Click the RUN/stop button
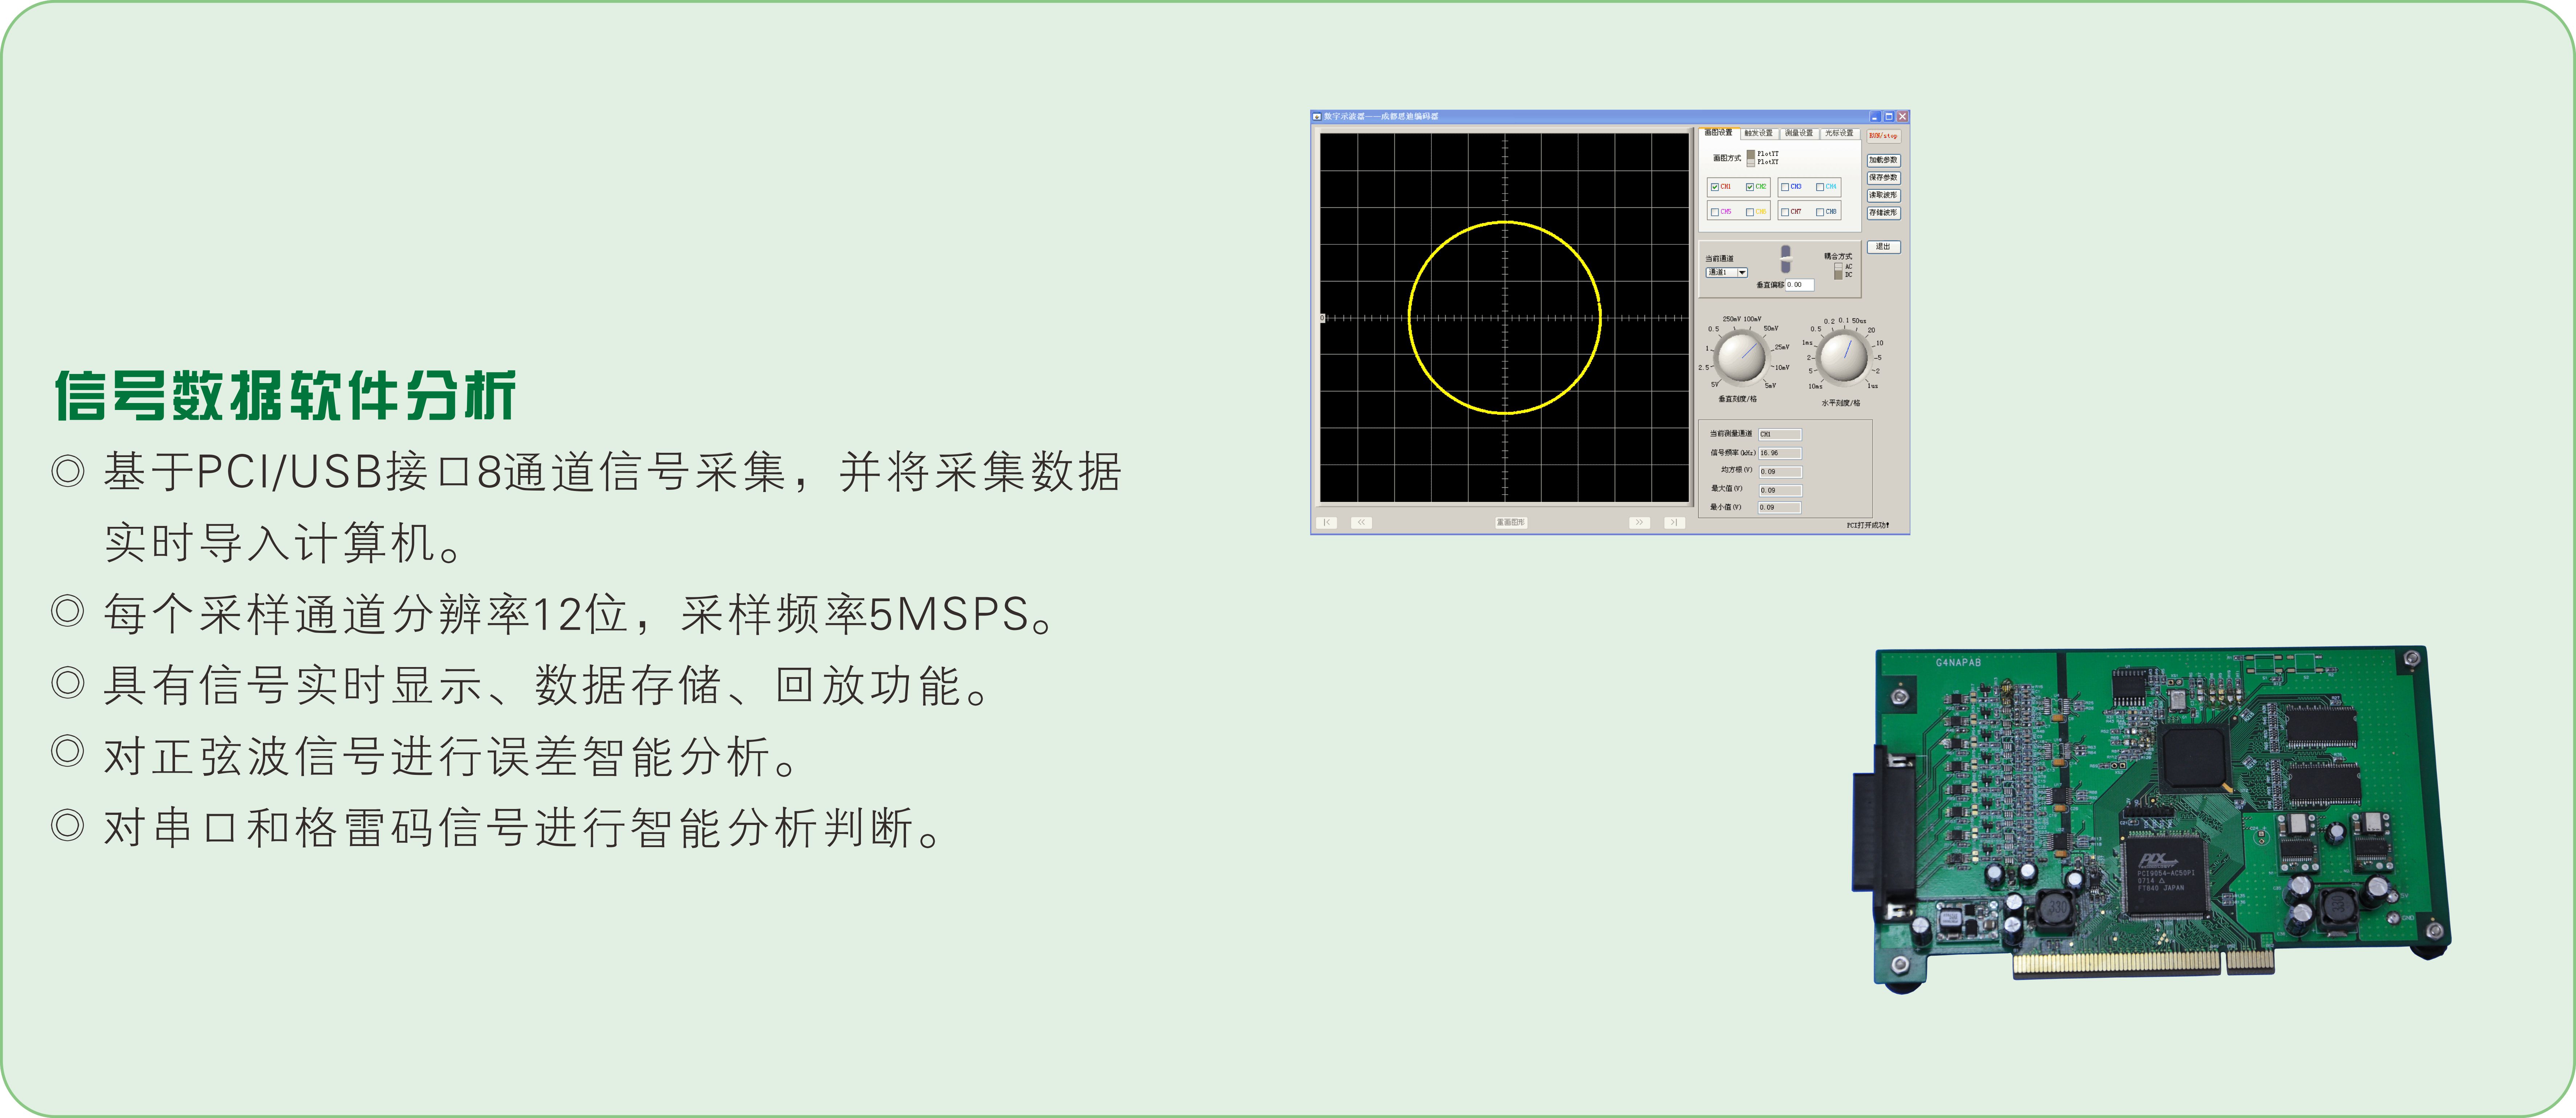This screenshot has width=2576, height=1118. (1884, 136)
